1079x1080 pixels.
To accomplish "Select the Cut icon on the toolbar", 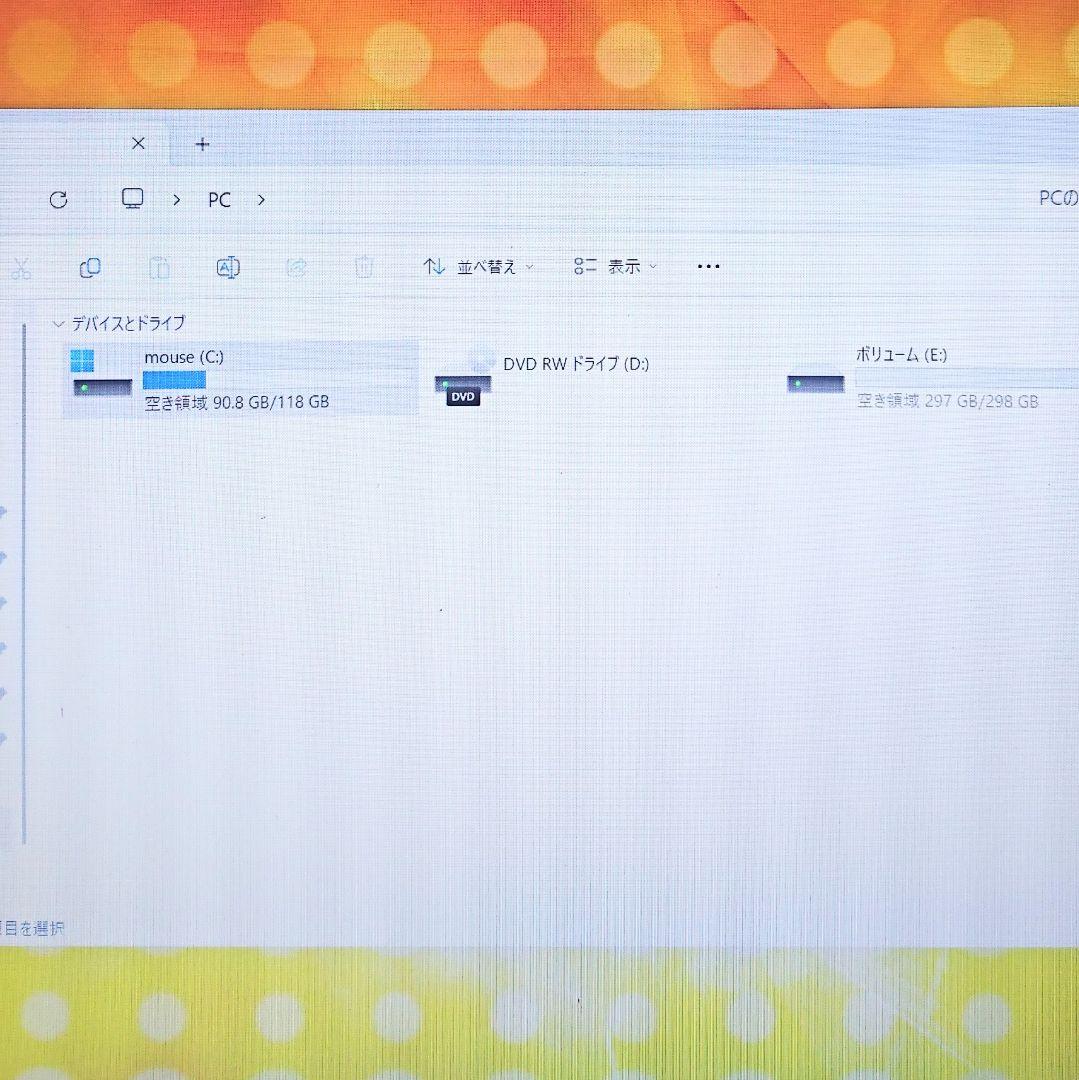I will (x=22, y=267).
